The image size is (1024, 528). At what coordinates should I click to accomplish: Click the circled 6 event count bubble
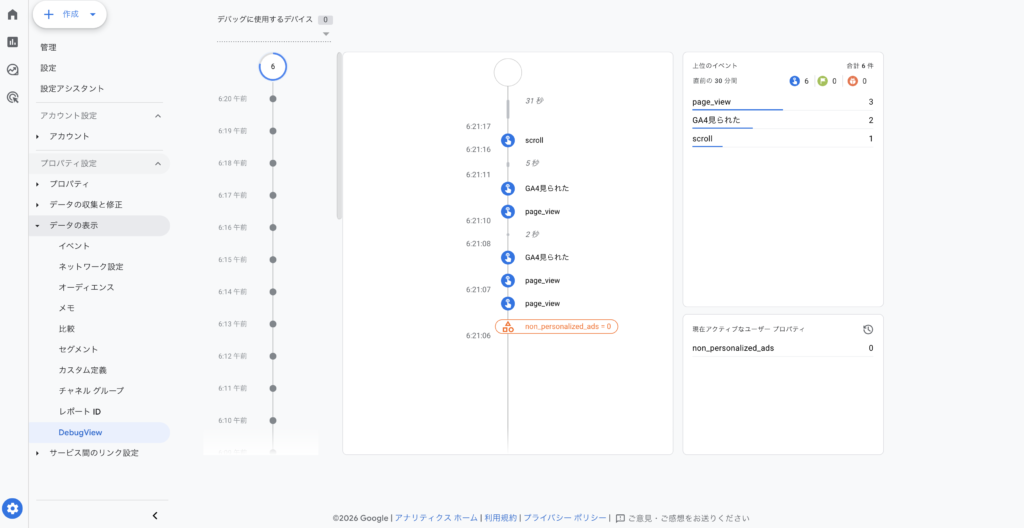273,67
